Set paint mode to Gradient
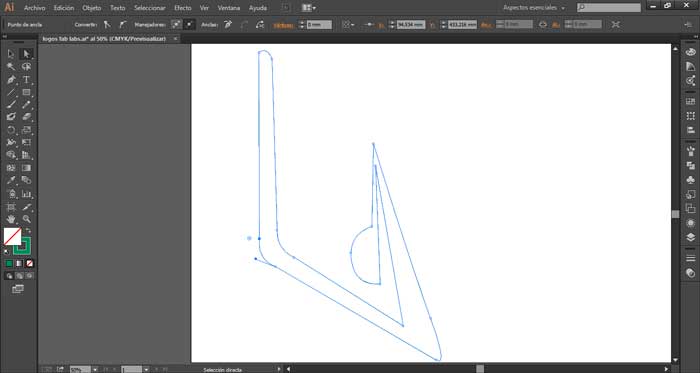 (x=19, y=264)
